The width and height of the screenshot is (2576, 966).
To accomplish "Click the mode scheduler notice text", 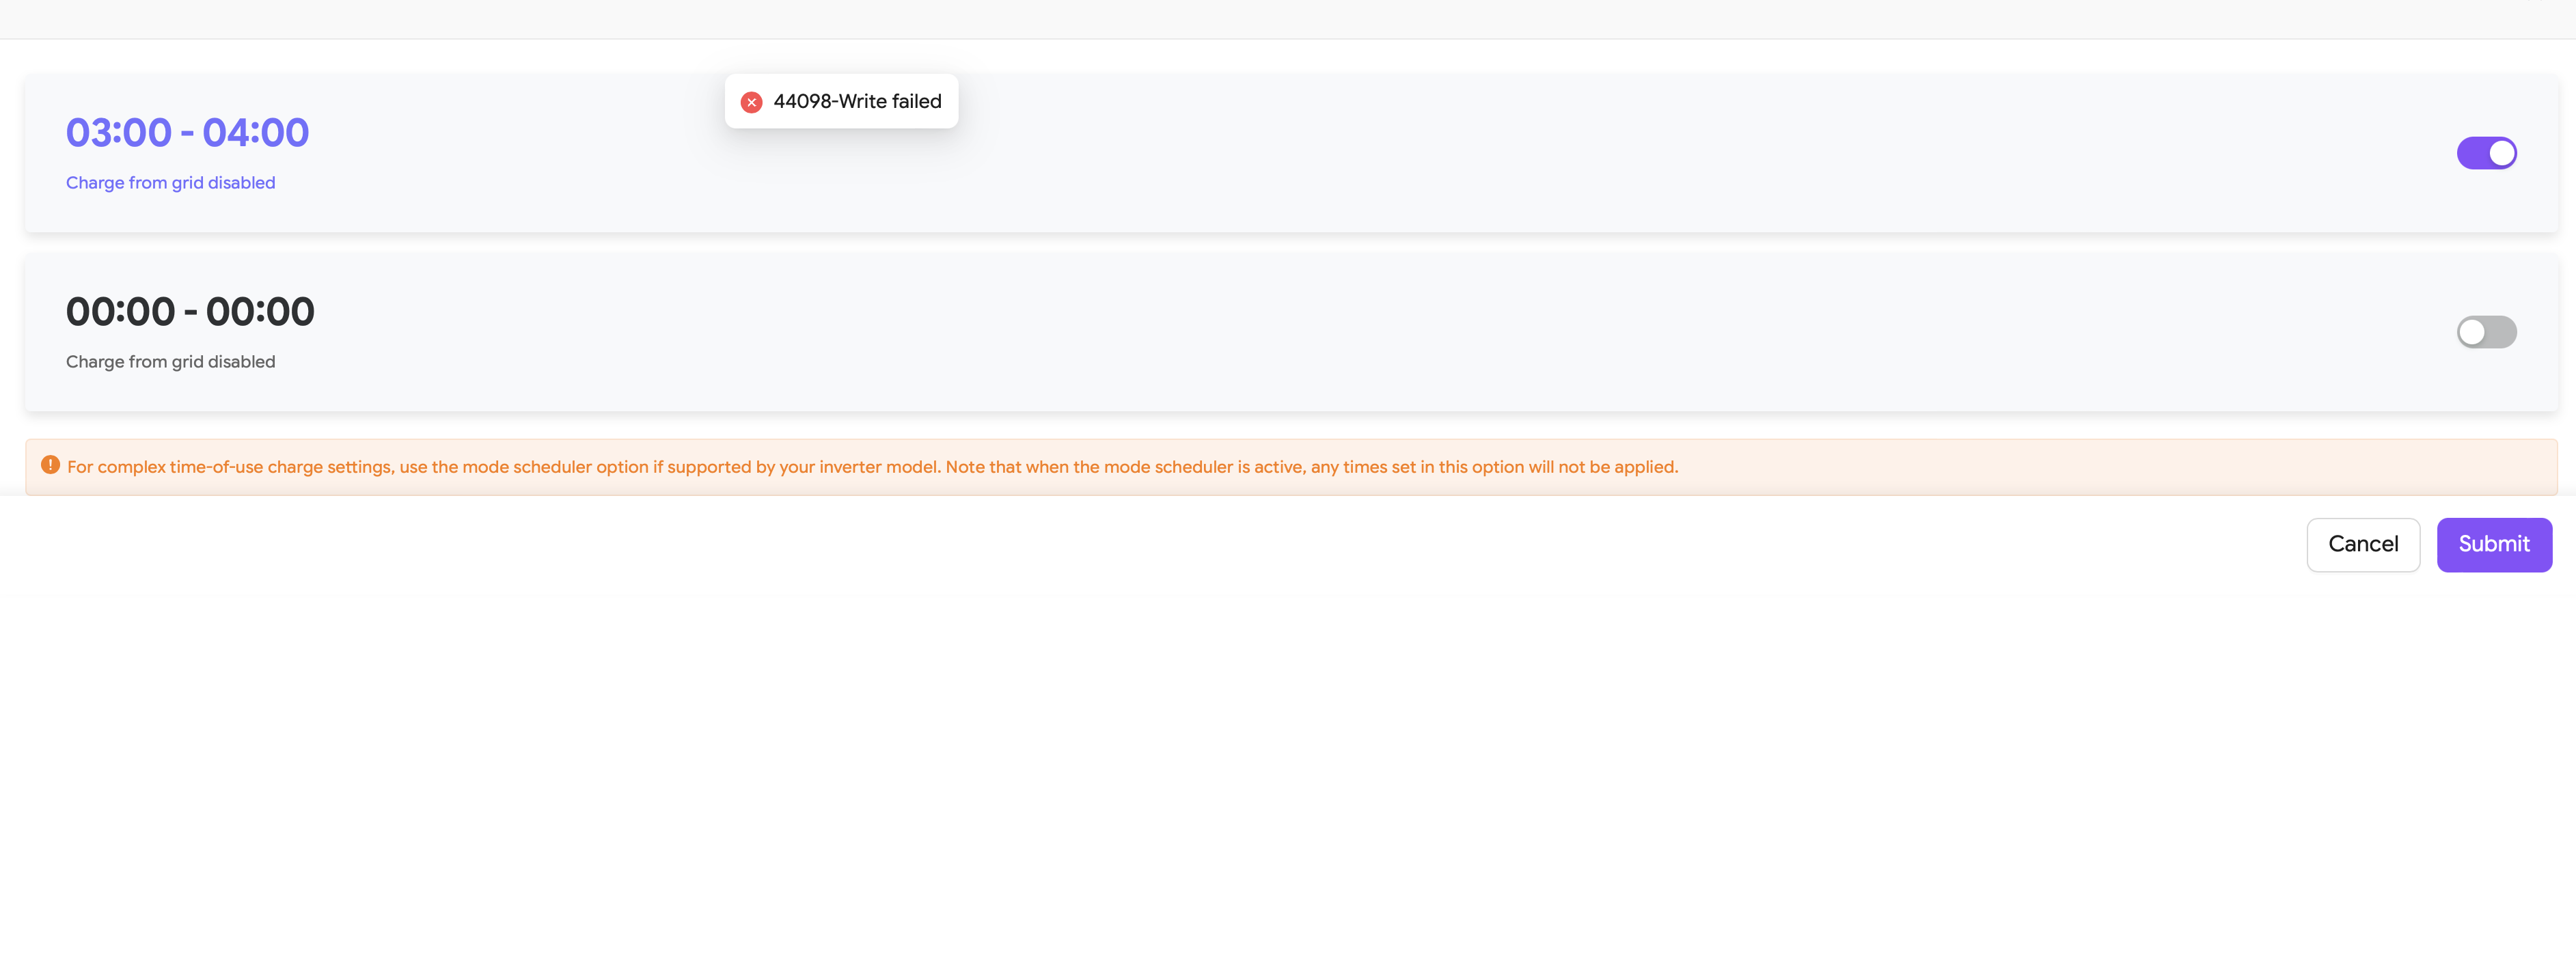I will coord(872,467).
